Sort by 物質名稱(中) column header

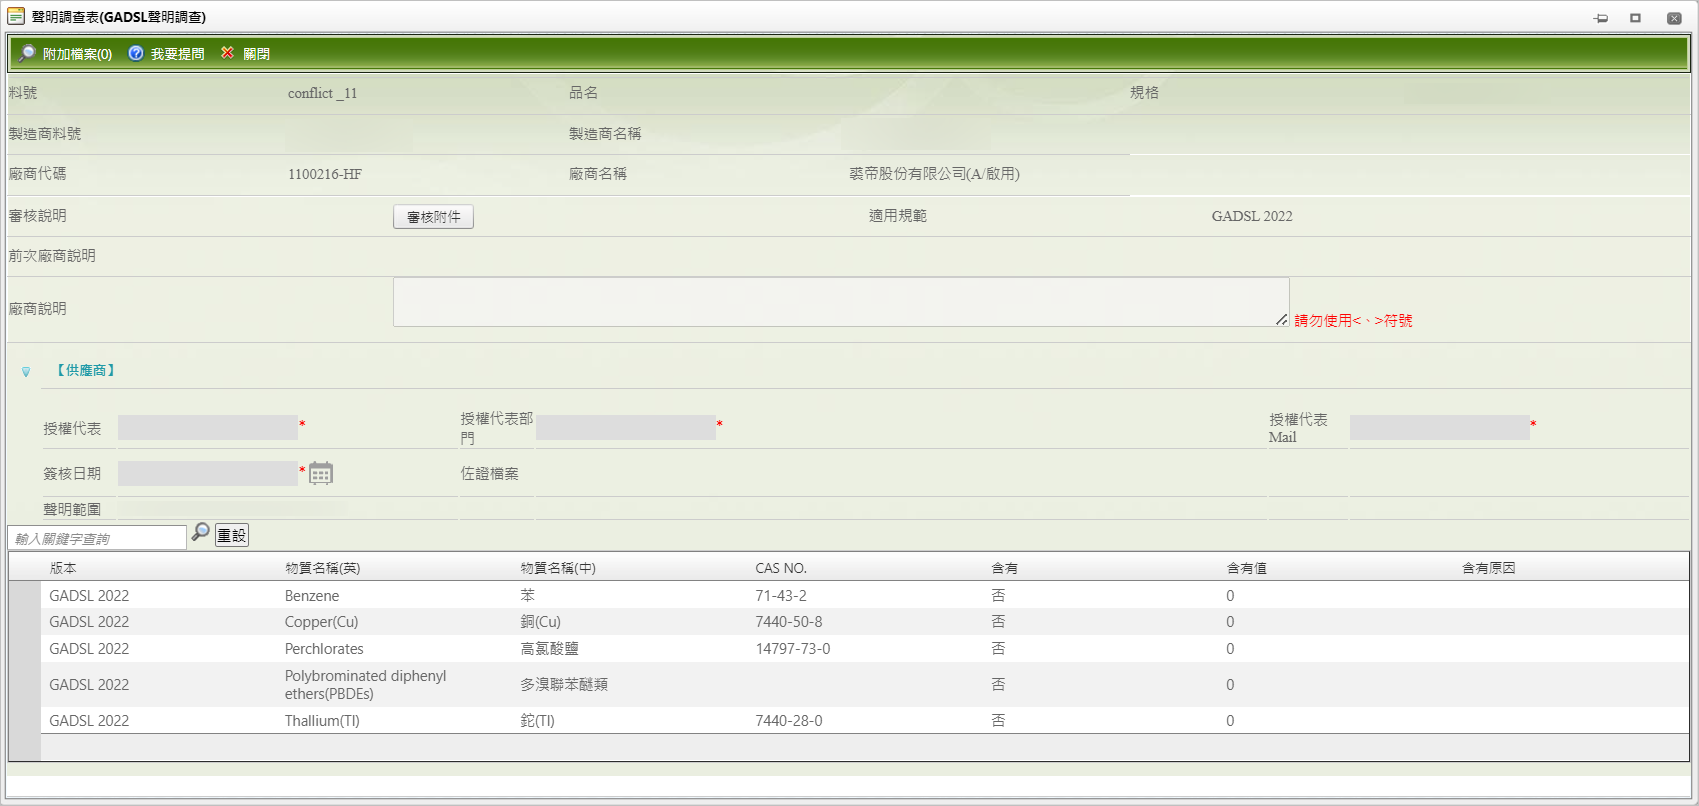[558, 568]
